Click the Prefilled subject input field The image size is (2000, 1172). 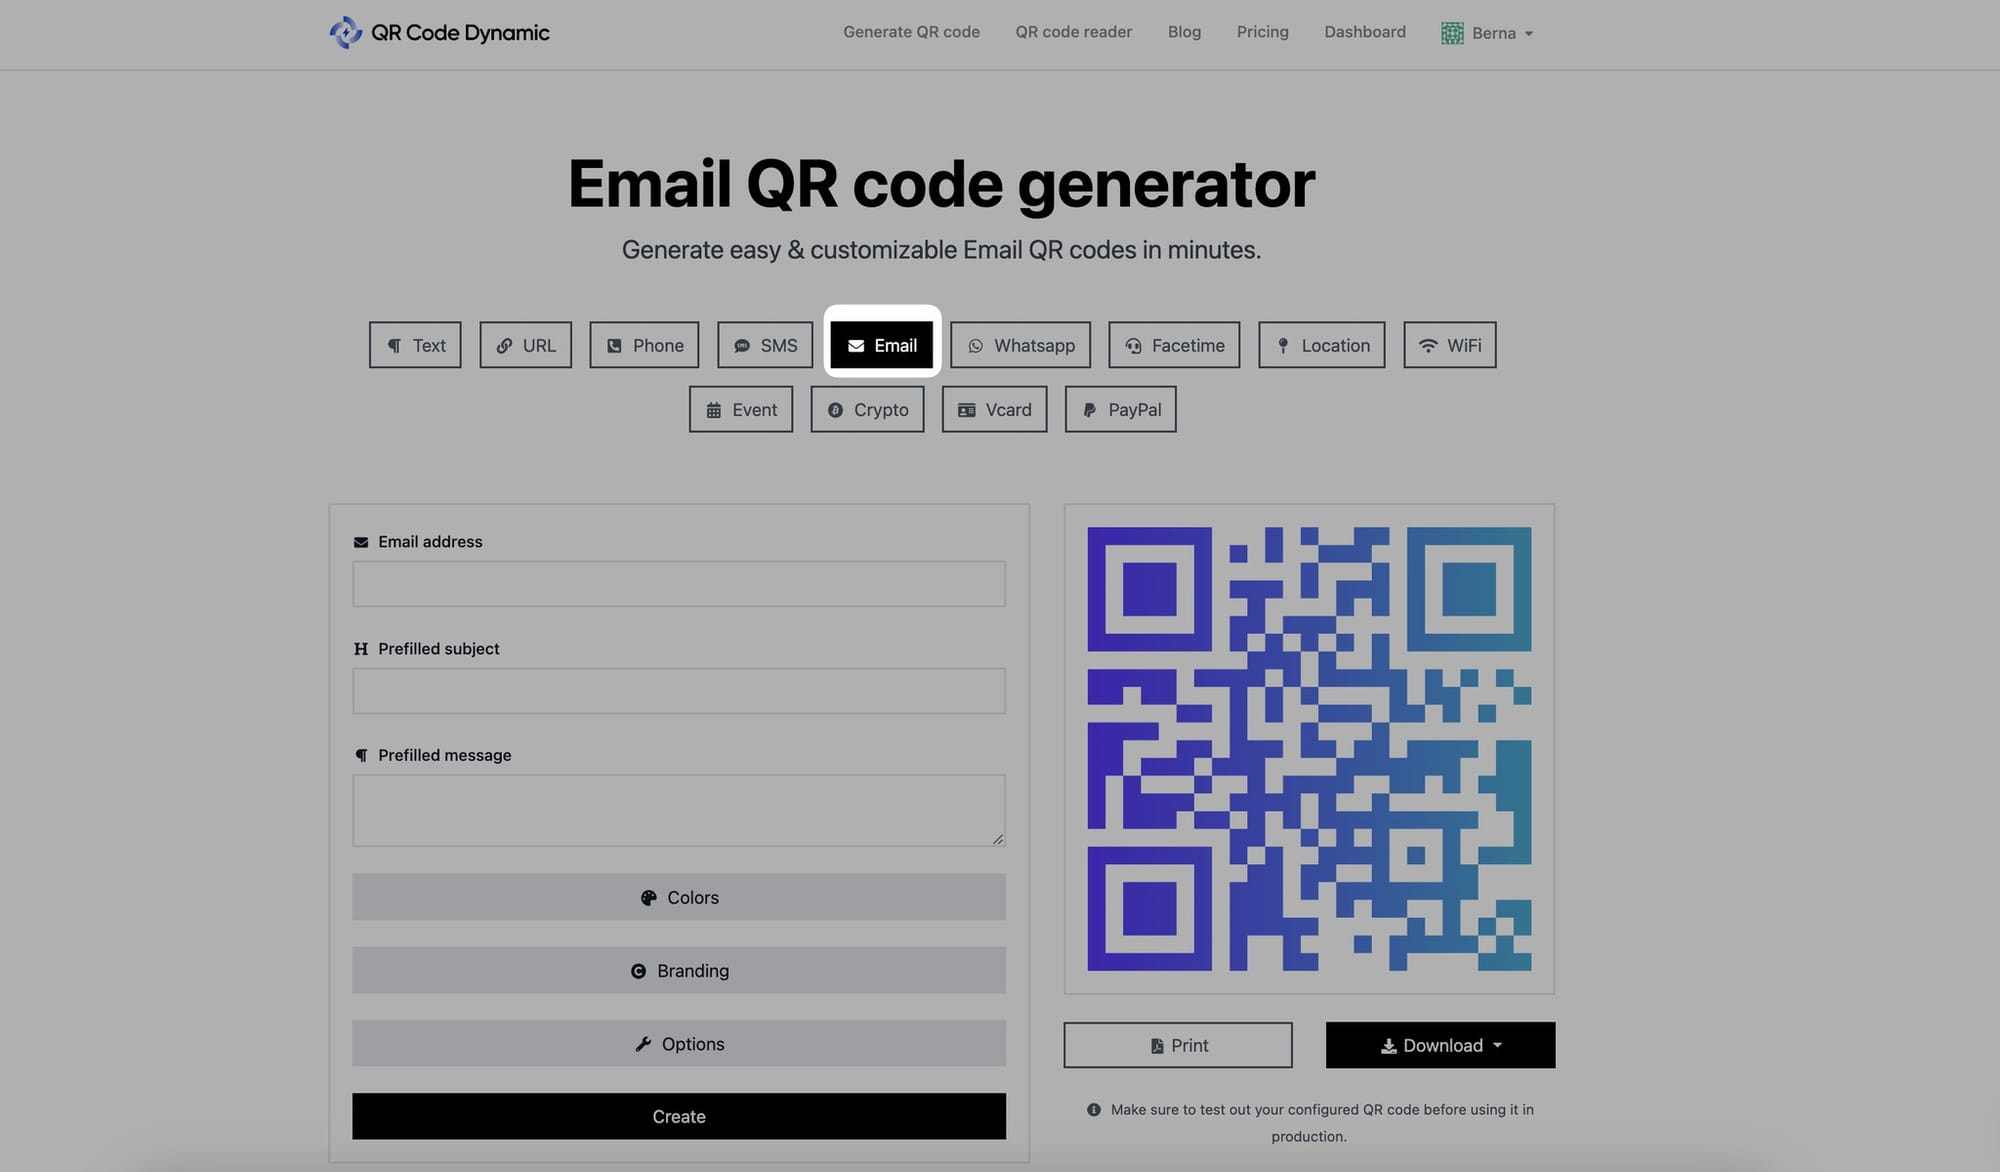pyautogui.click(x=678, y=689)
